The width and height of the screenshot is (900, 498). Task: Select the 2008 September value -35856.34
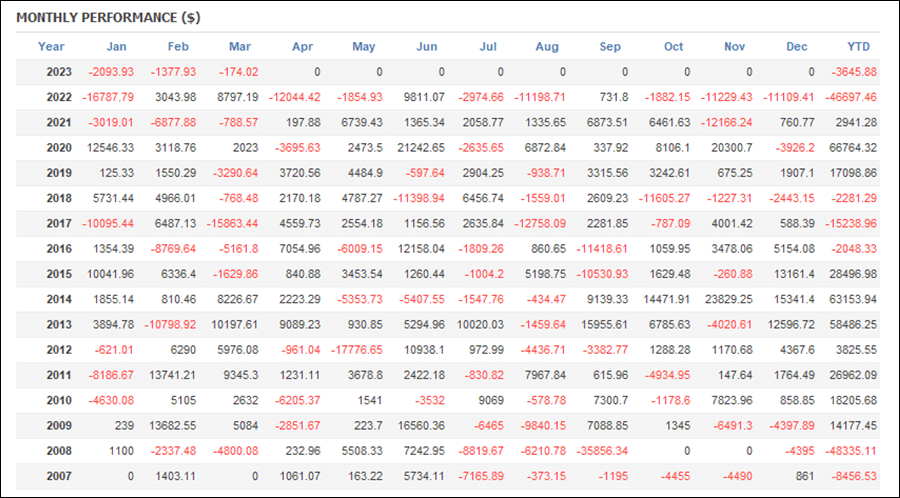click(602, 451)
